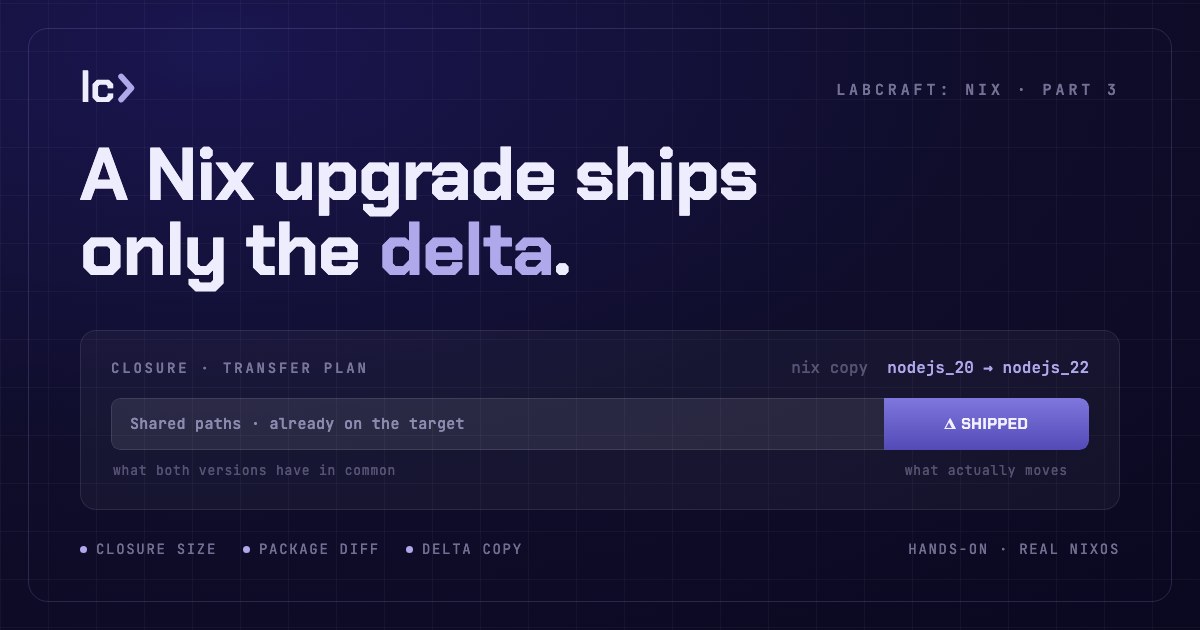Image resolution: width=1200 pixels, height=630 pixels.
Task: Click the nodejs_22 target version
Action: (1046, 368)
